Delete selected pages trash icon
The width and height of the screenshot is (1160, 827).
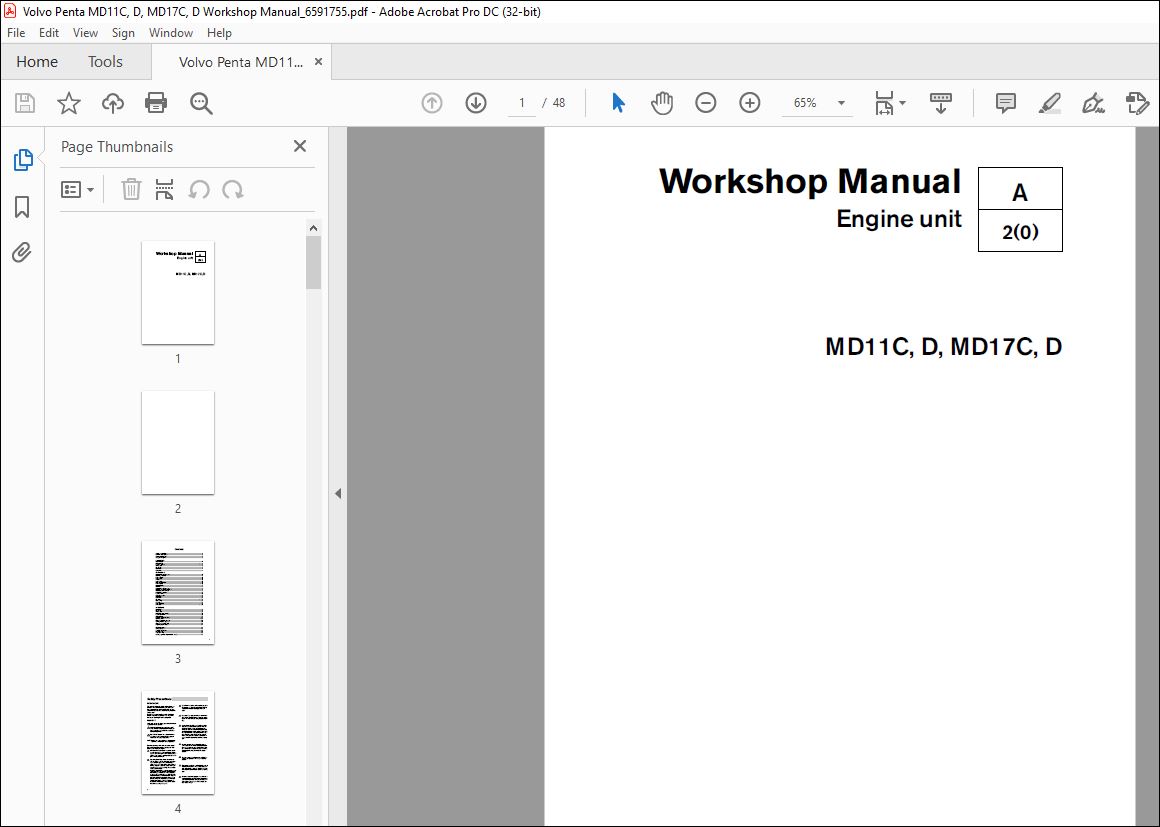pyautogui.click(x=131, y=189)
